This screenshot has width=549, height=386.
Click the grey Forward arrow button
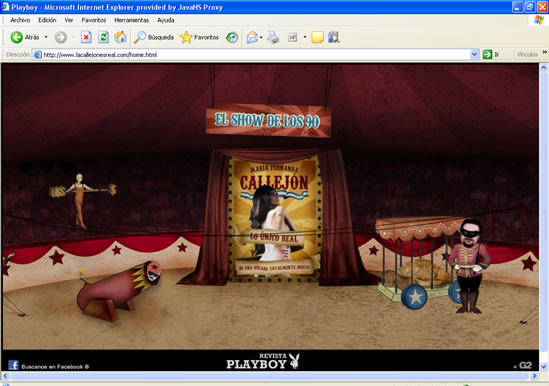point(61,37)
